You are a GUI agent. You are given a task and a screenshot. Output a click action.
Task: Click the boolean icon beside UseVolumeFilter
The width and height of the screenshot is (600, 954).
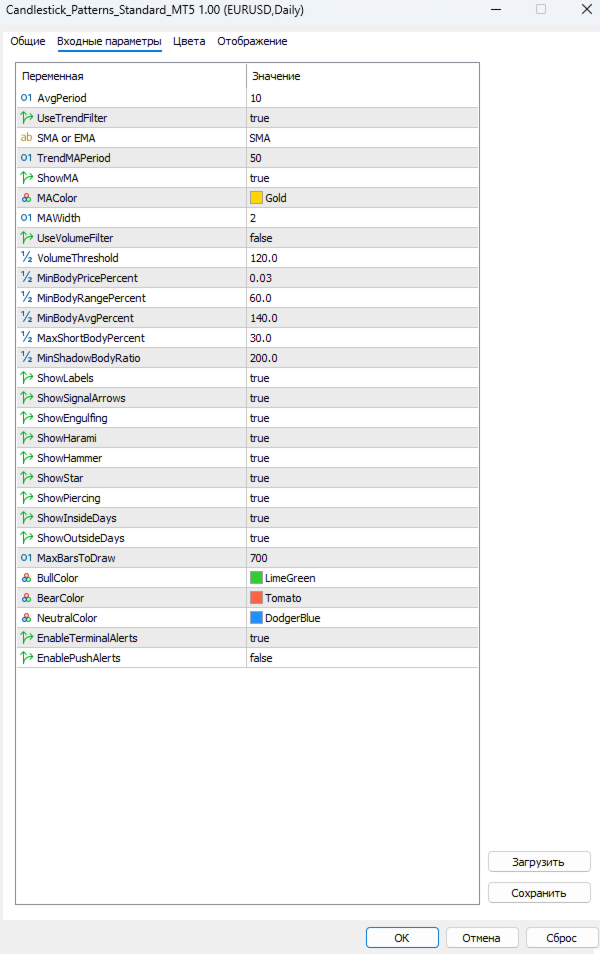pyautogui.click(x=26, y=238)
